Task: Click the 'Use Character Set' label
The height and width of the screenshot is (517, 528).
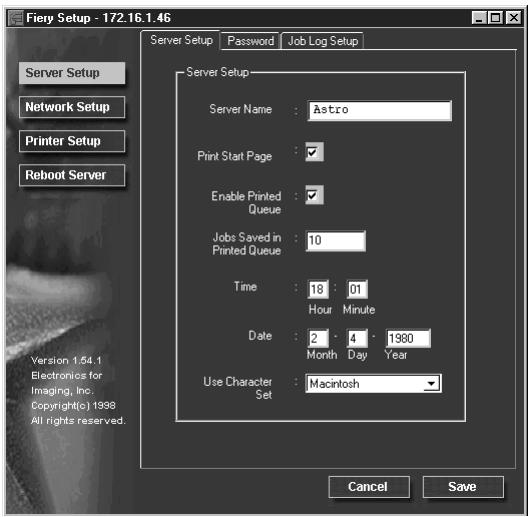Action: coord(237,388)
